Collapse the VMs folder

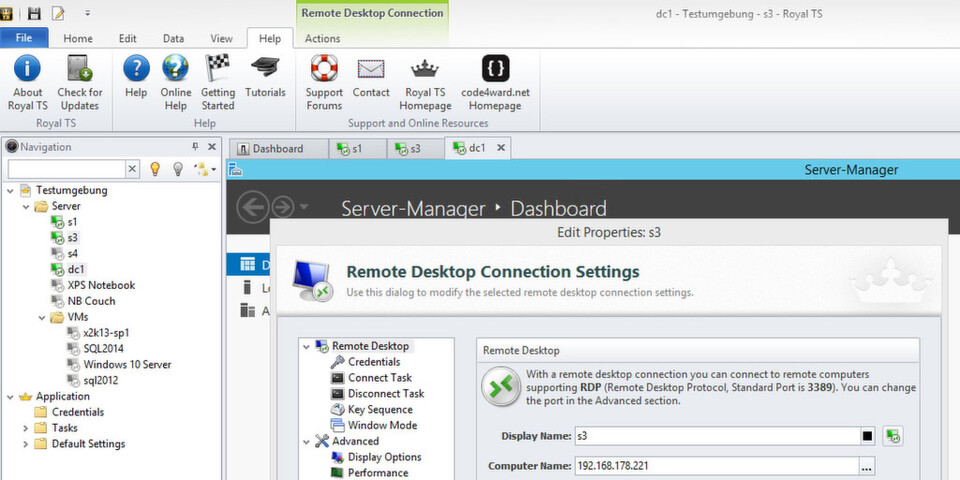click(42, 318)
